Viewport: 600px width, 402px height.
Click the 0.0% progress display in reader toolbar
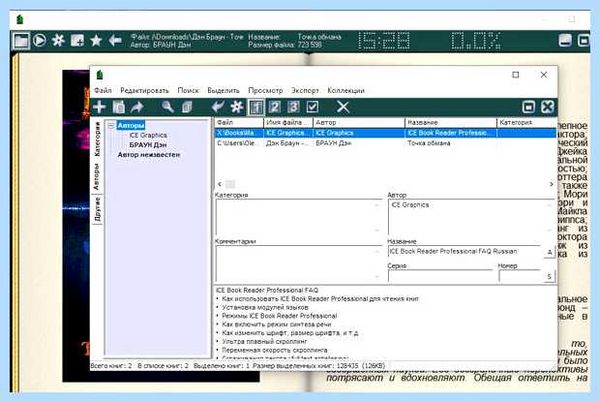[476, 41]
